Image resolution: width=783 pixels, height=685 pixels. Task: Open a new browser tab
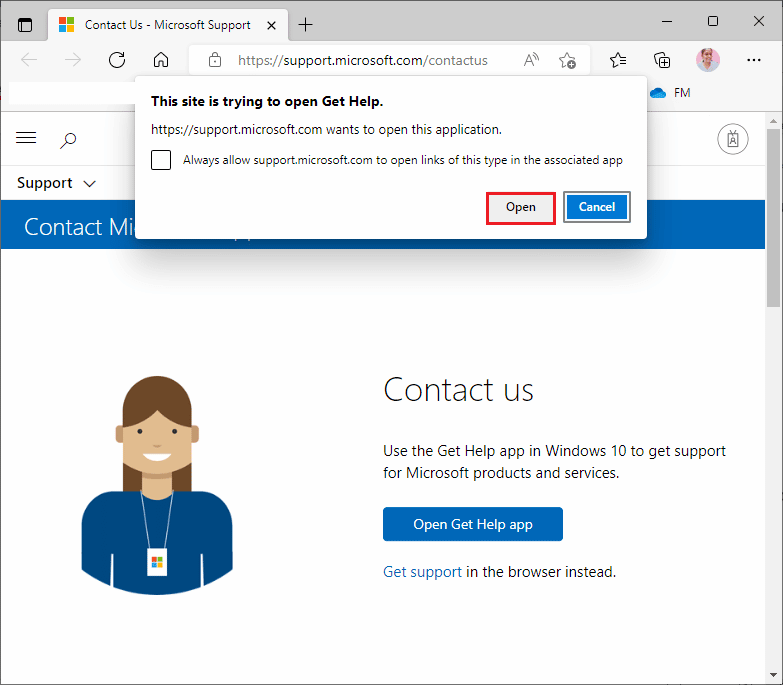(x=305, y=24)
